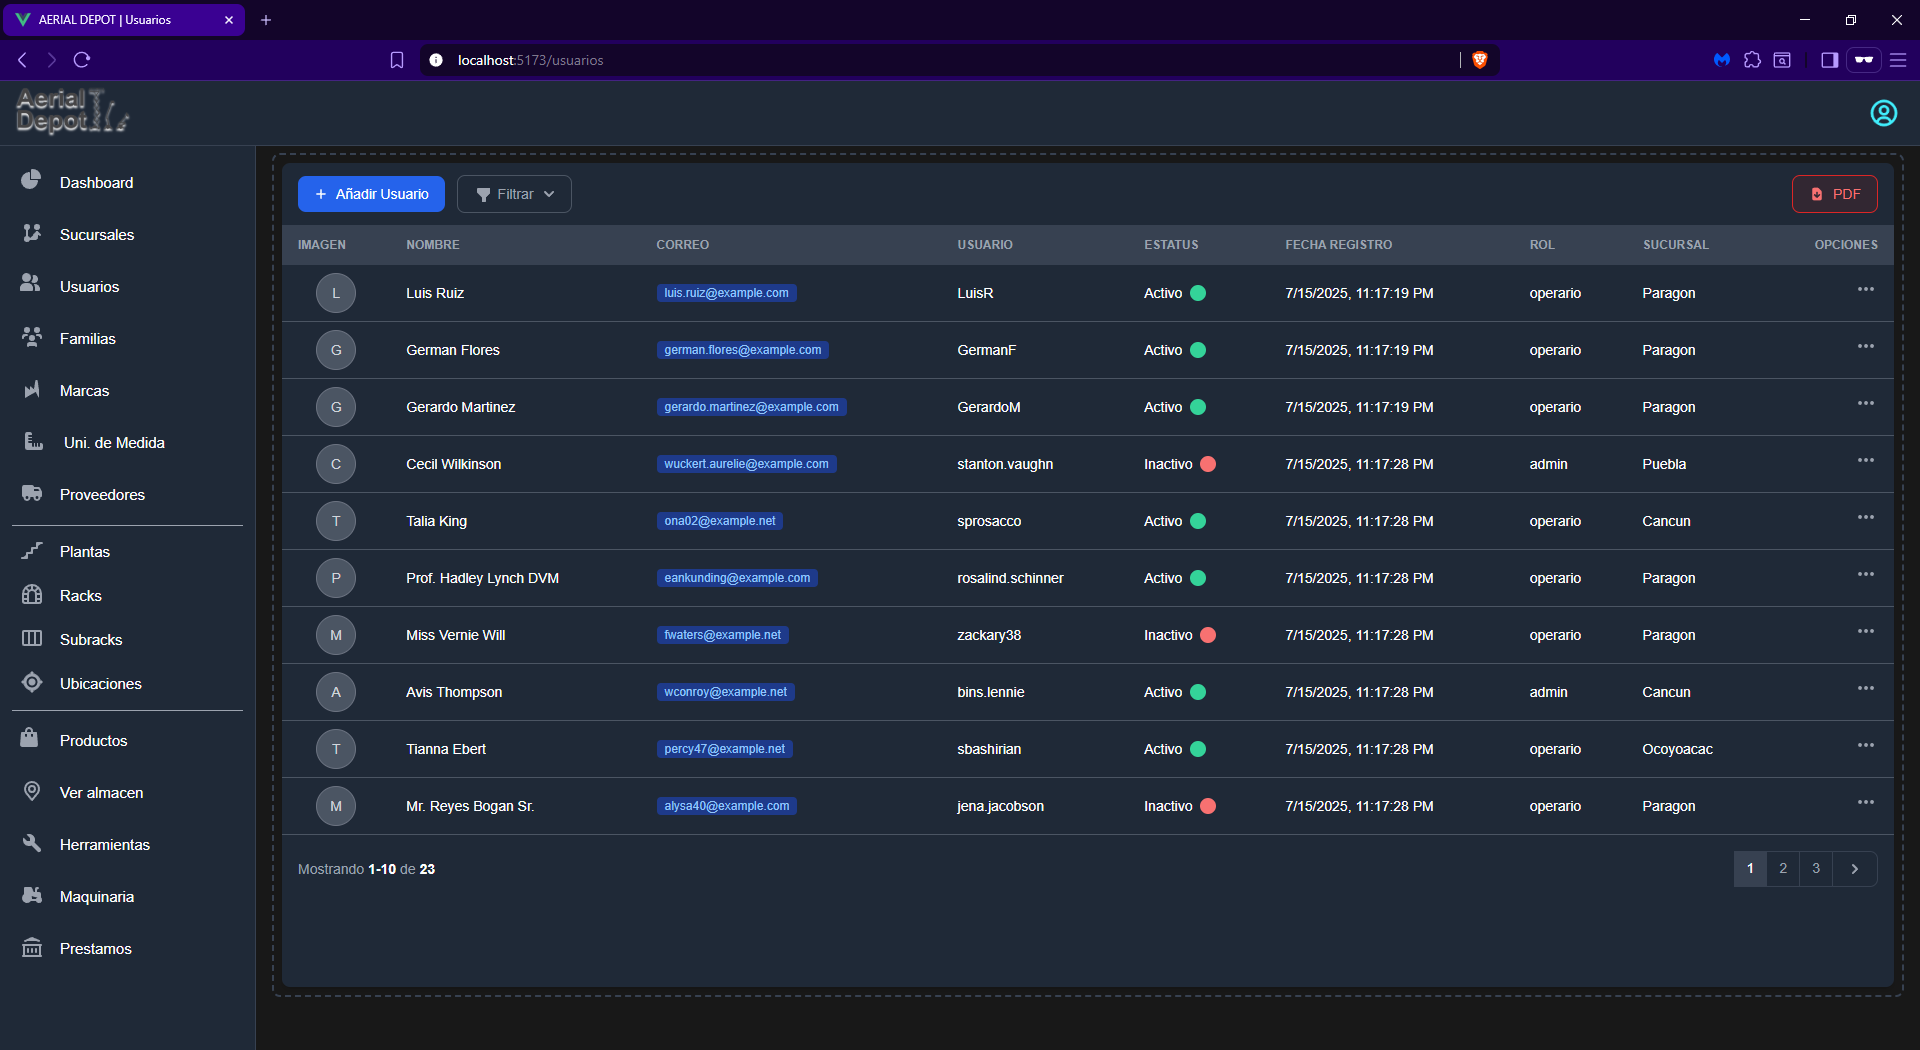Click the Ocoyoacac sucursal cell
Image resolution: width=1920 pixels, height=1050 pixels.
coord(1677,749)
